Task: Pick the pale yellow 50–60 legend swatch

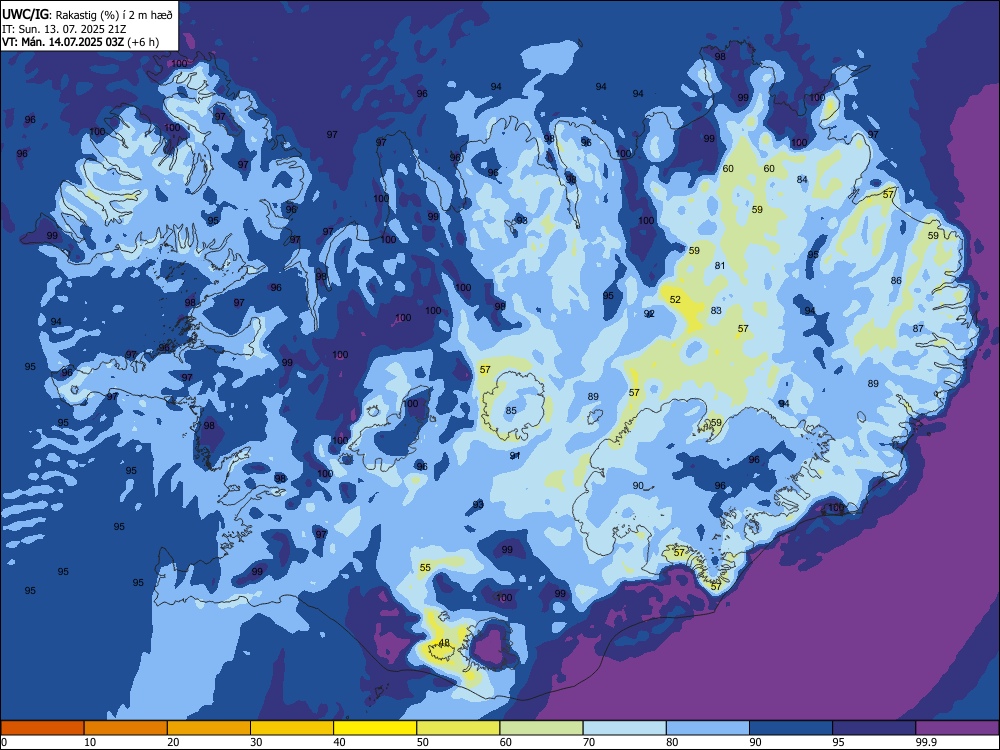Action: (x=458, y=728)
